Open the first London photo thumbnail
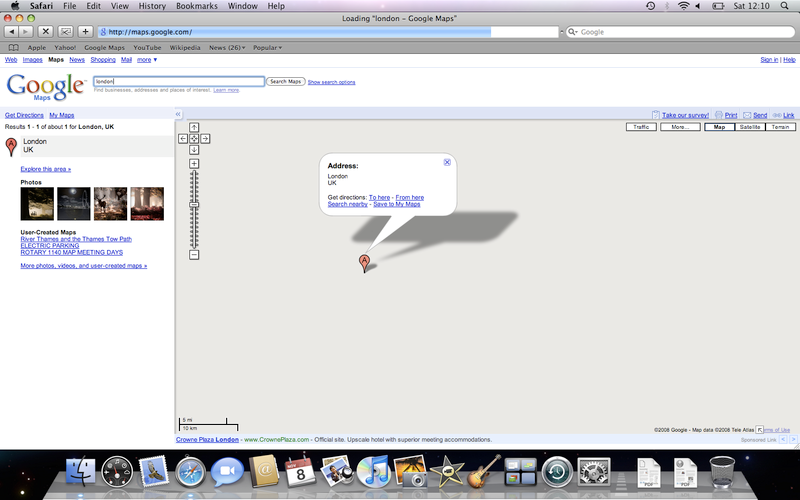Screen dimensions: 800x500 coord(37,204)
